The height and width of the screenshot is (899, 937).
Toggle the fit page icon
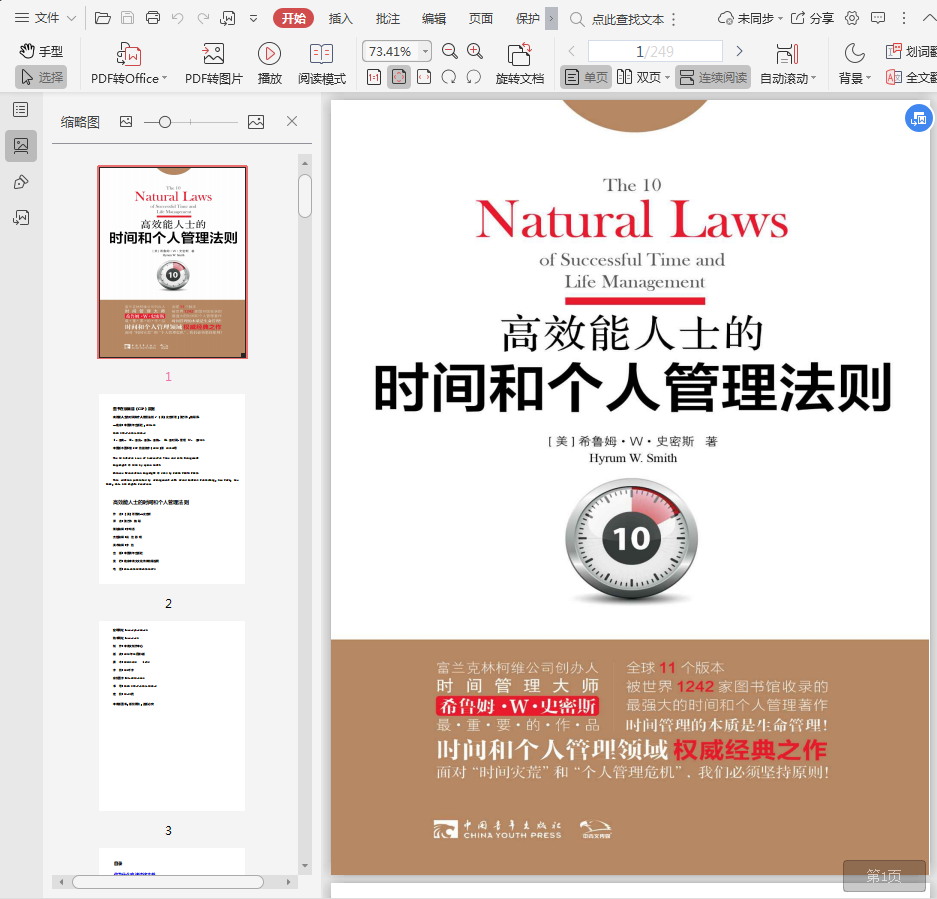point(399,77)
